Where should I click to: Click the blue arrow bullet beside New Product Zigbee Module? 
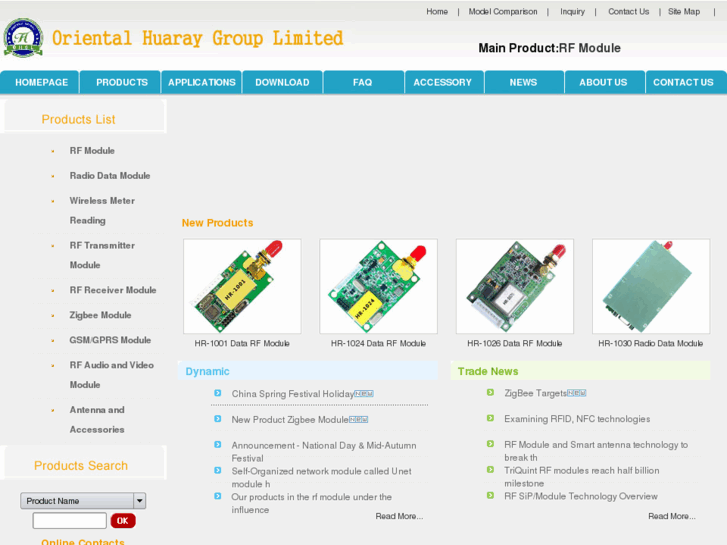(217, 419)
